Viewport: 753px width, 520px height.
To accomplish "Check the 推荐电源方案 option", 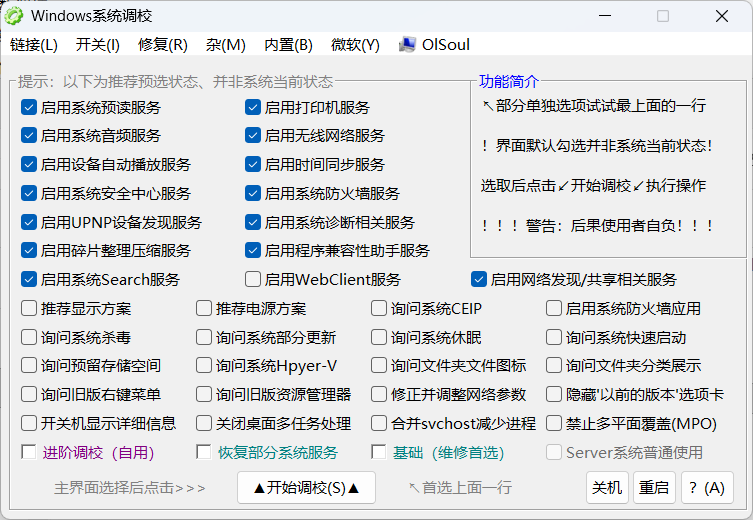I will 204,309.
